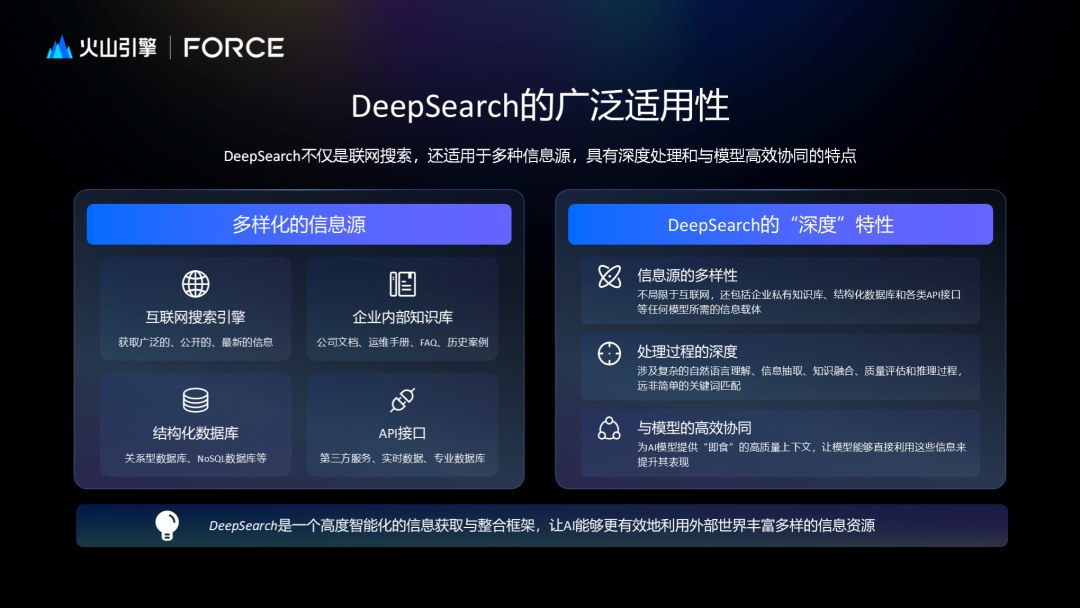1080x608 pixels.
Task: Click the database stack icon above 结构化数据库
Action: click(x=196, y=400)
